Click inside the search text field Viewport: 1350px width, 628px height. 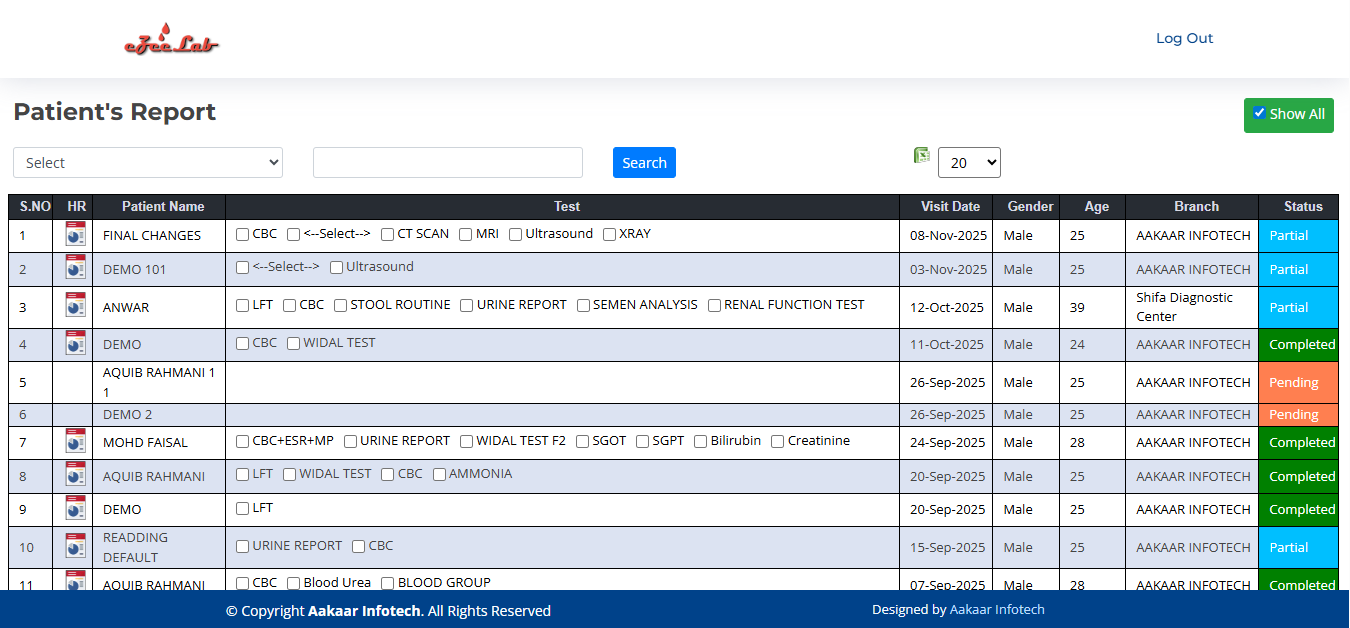(447, 162)
